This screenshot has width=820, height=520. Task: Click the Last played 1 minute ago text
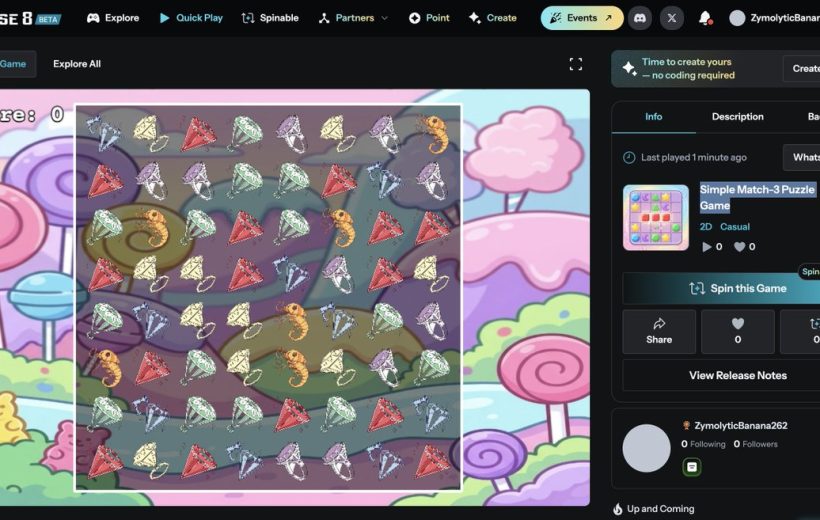point(693,157)
